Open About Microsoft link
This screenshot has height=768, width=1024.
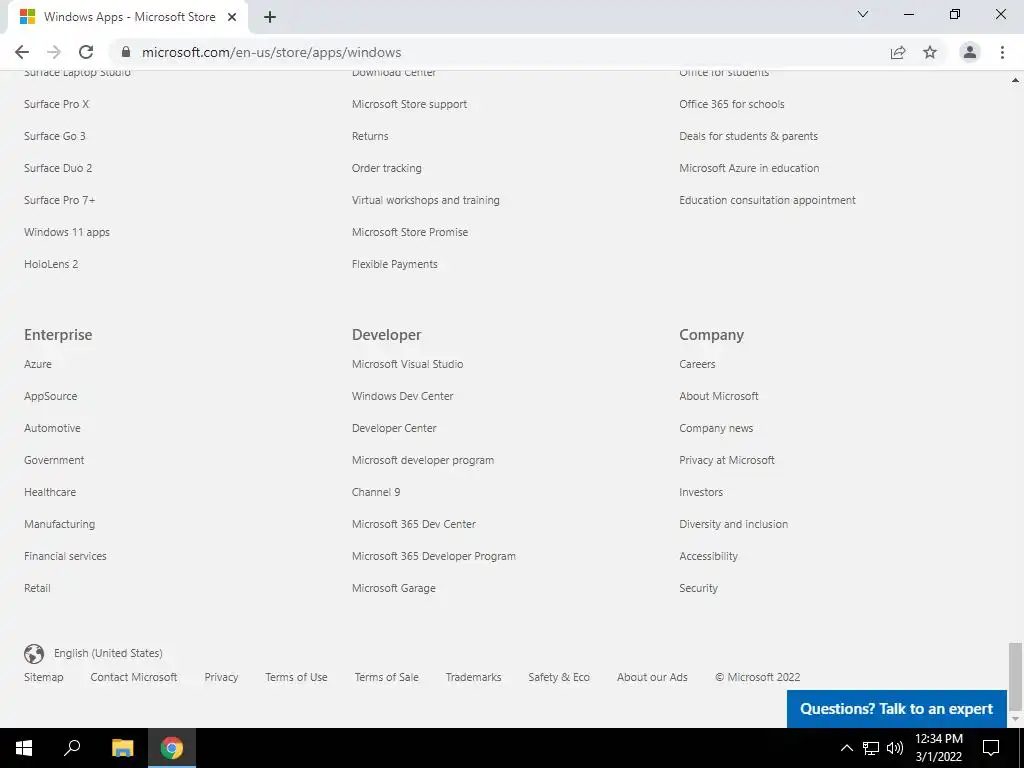coord(719,396)
